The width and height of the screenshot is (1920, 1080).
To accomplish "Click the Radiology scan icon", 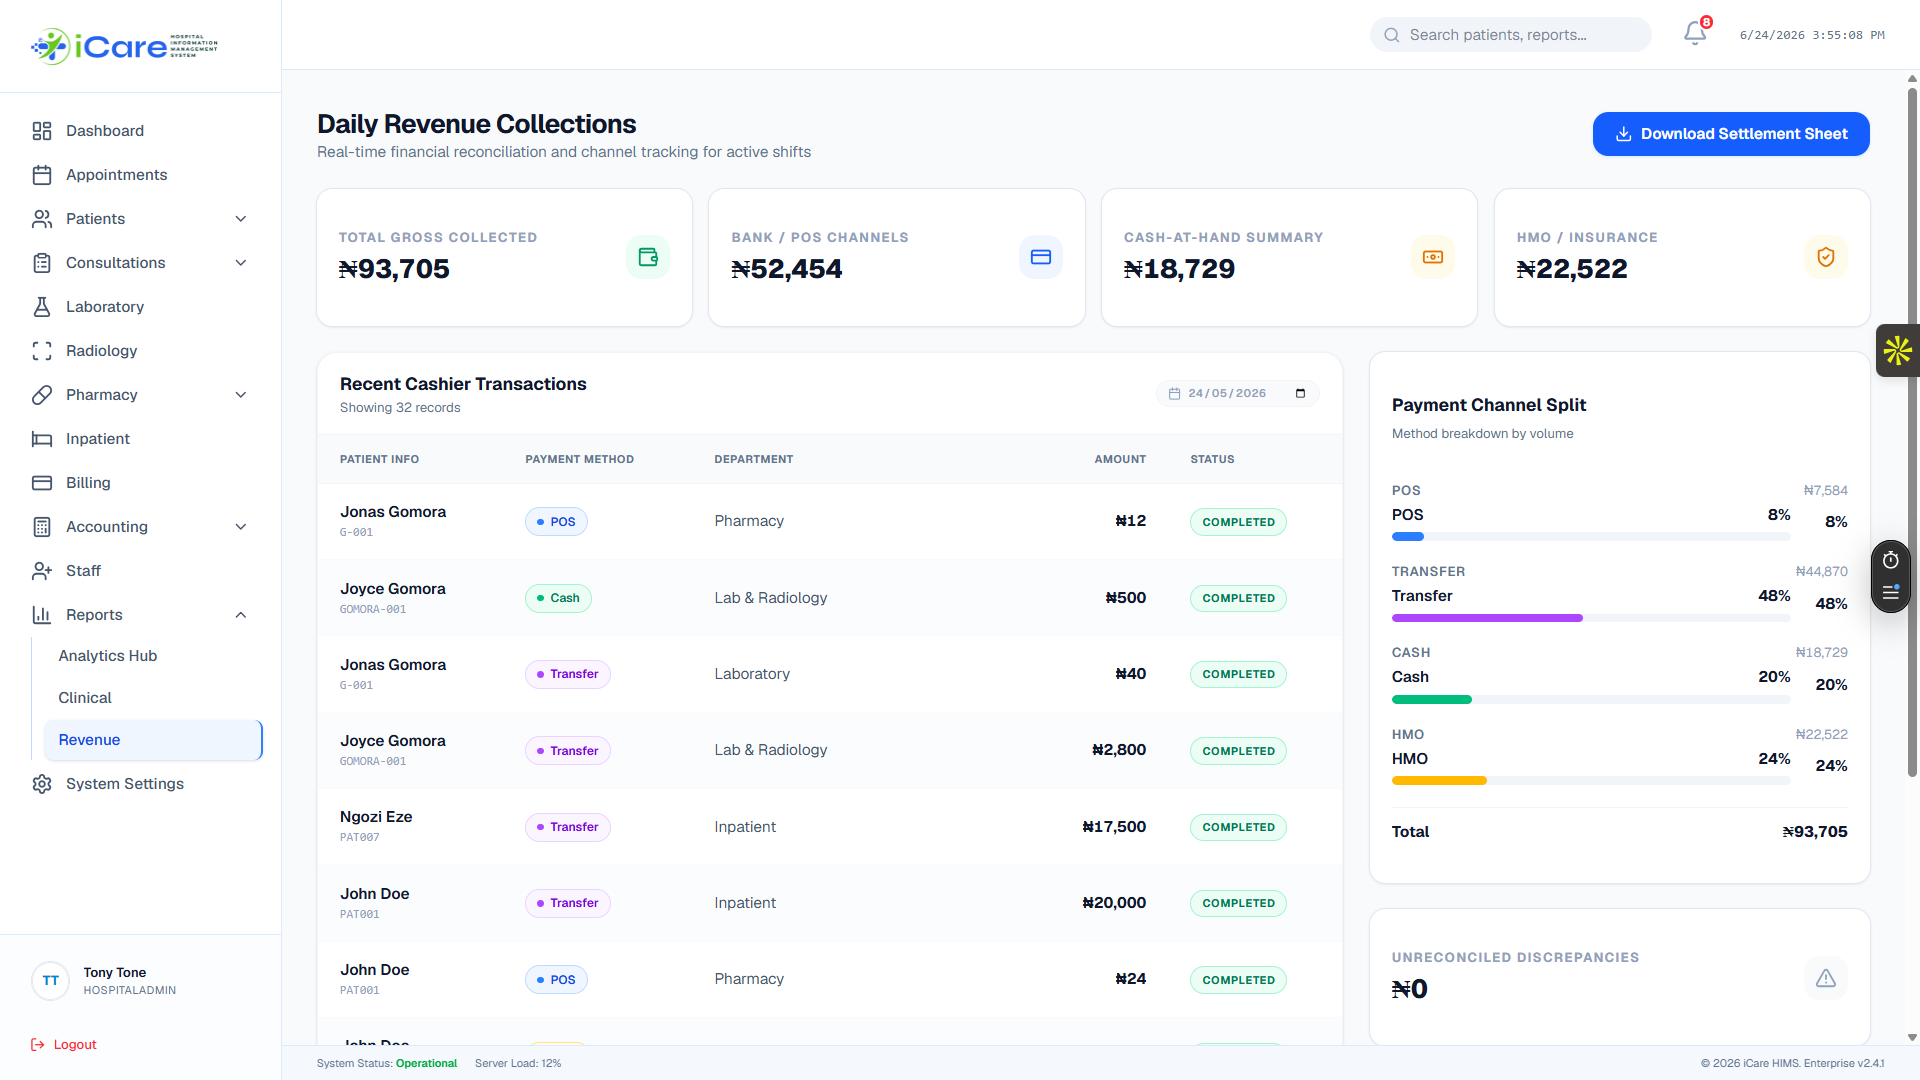I will [42, 351].
